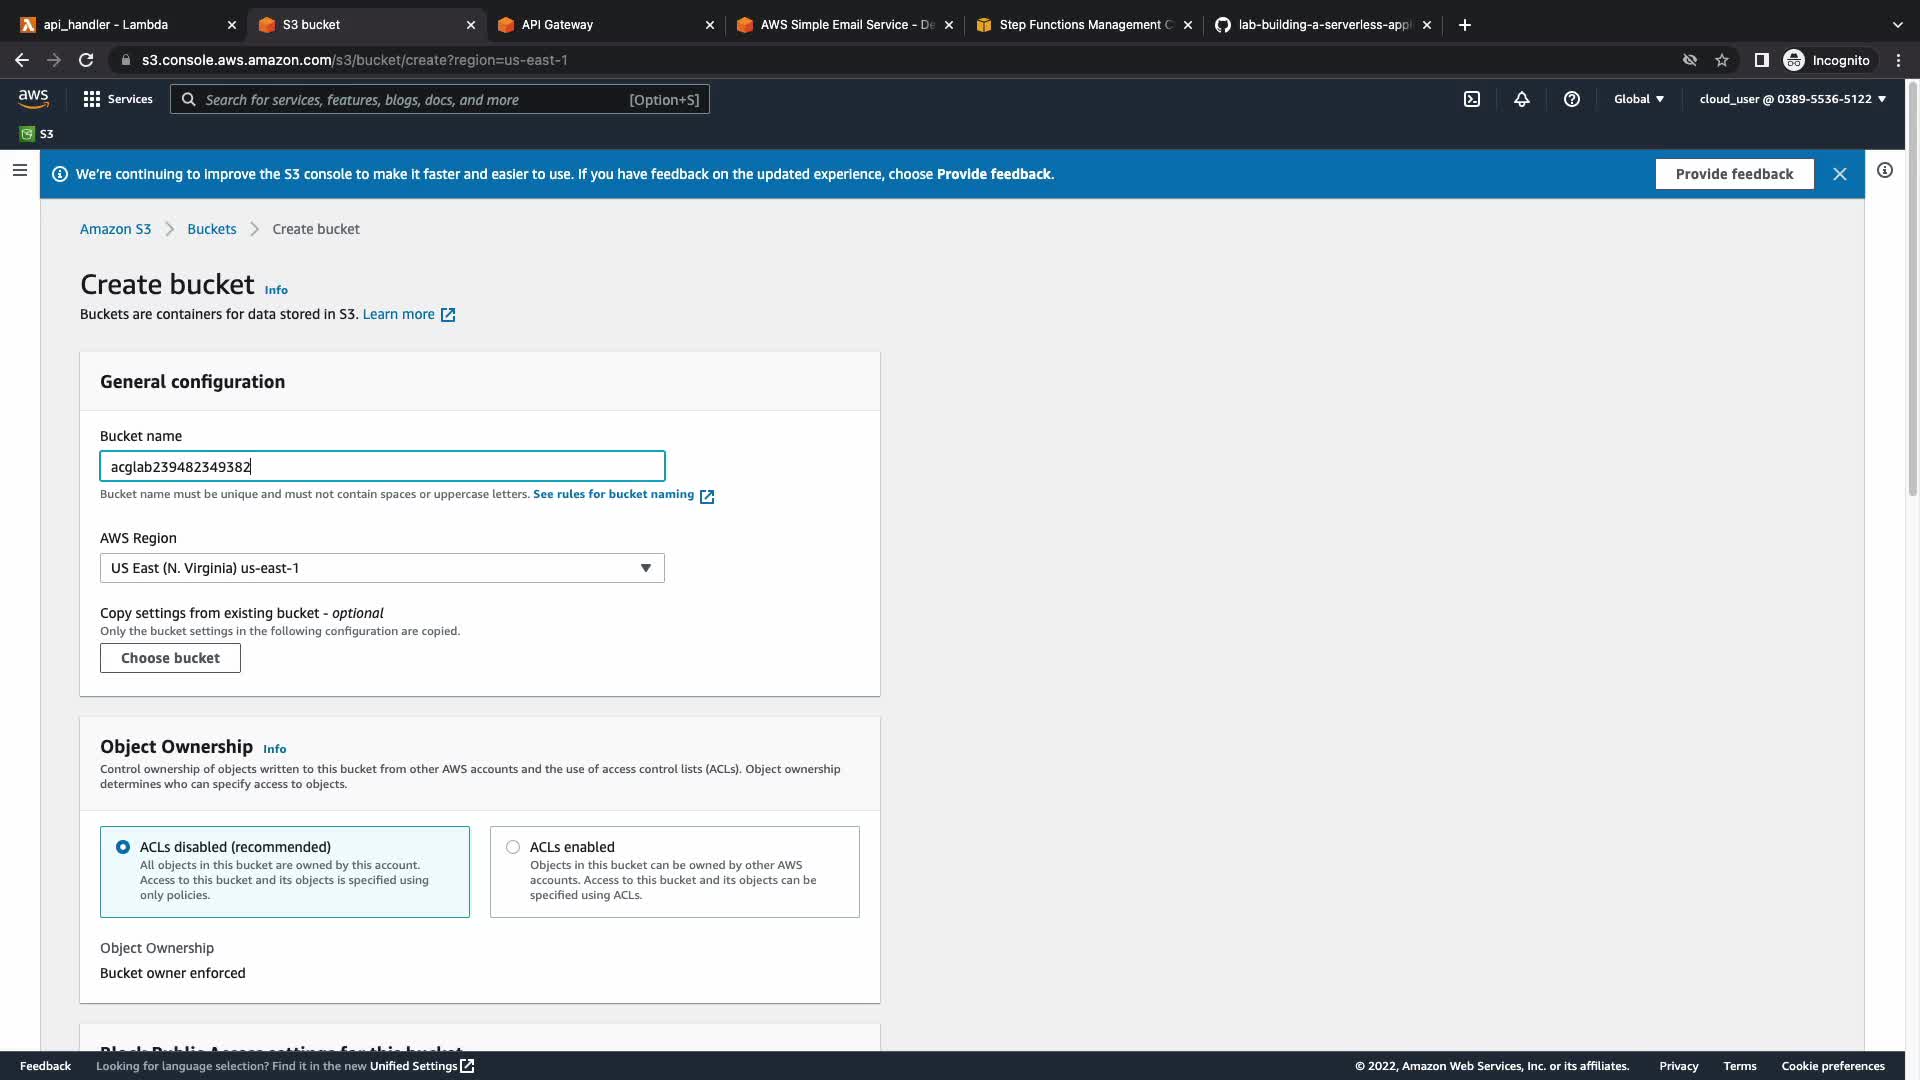Open the info panel icon at right

[1884, 171]
